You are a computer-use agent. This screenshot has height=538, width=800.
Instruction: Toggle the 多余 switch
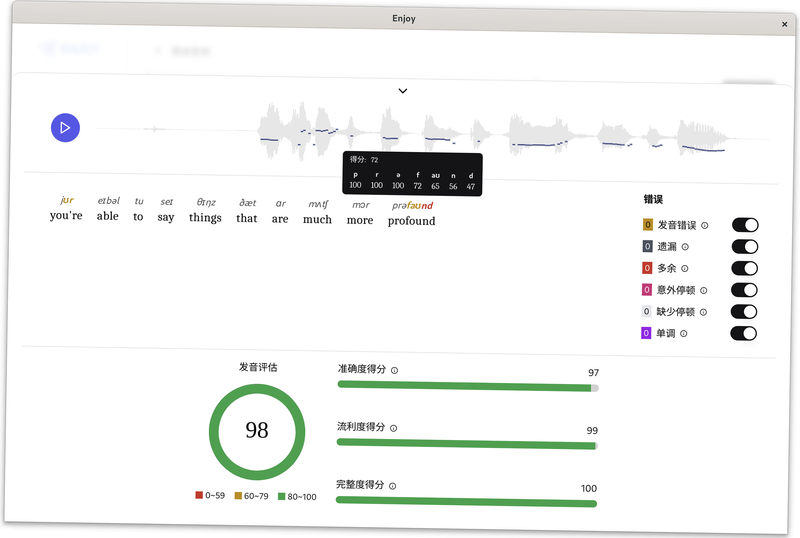point(744,268)
